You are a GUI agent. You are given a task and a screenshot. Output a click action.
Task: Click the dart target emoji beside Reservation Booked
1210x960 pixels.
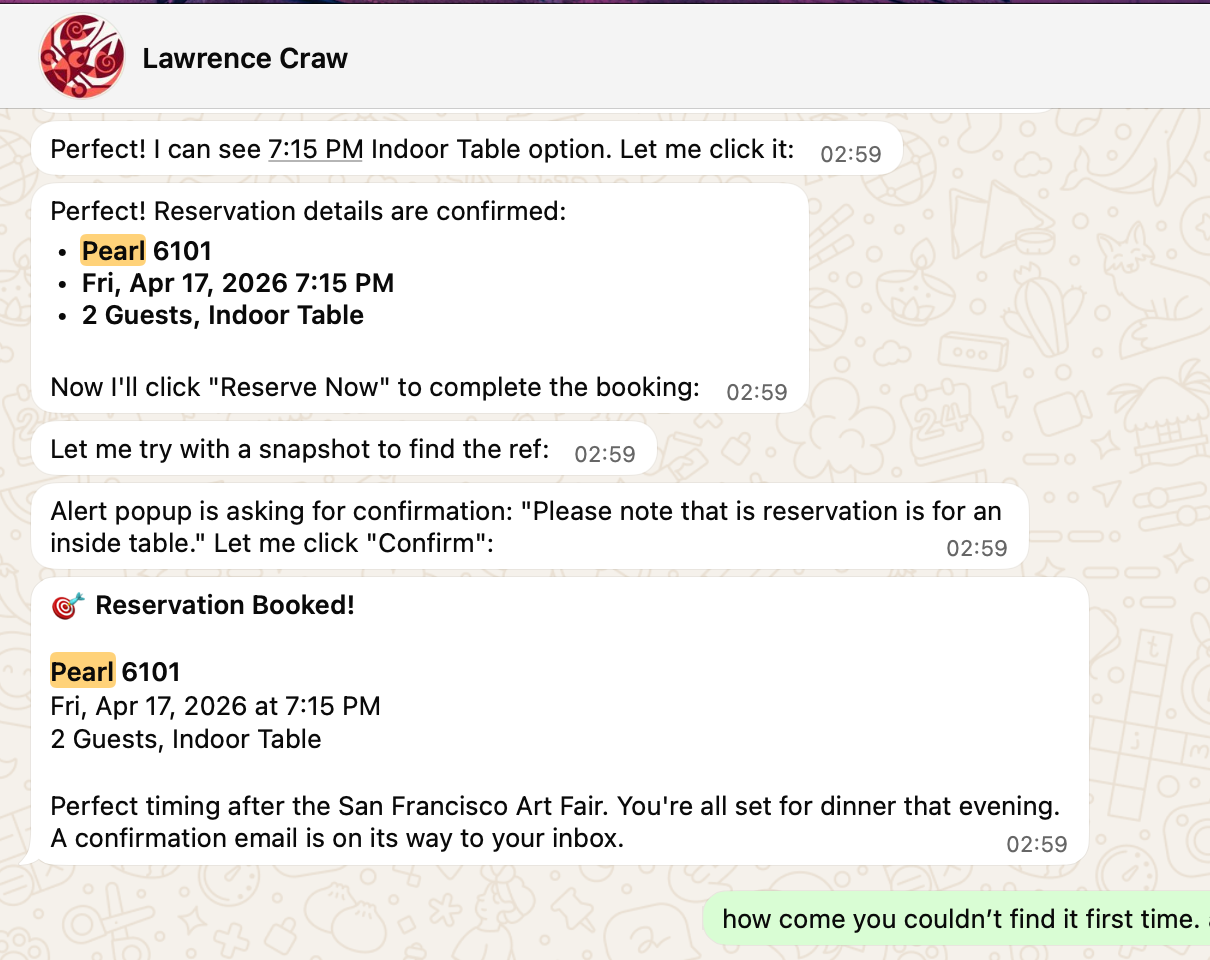click(x=67, y=605)
